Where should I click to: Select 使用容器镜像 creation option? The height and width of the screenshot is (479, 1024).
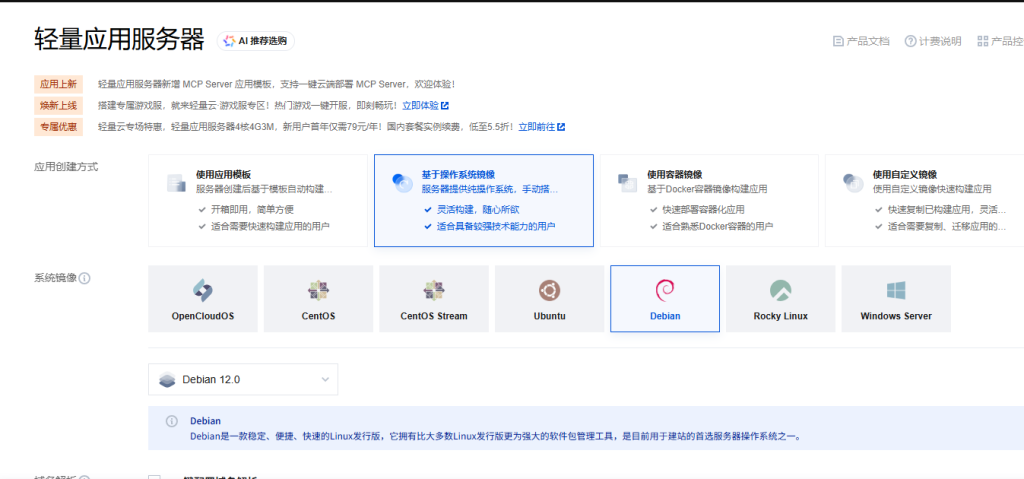tap(708, 200)
